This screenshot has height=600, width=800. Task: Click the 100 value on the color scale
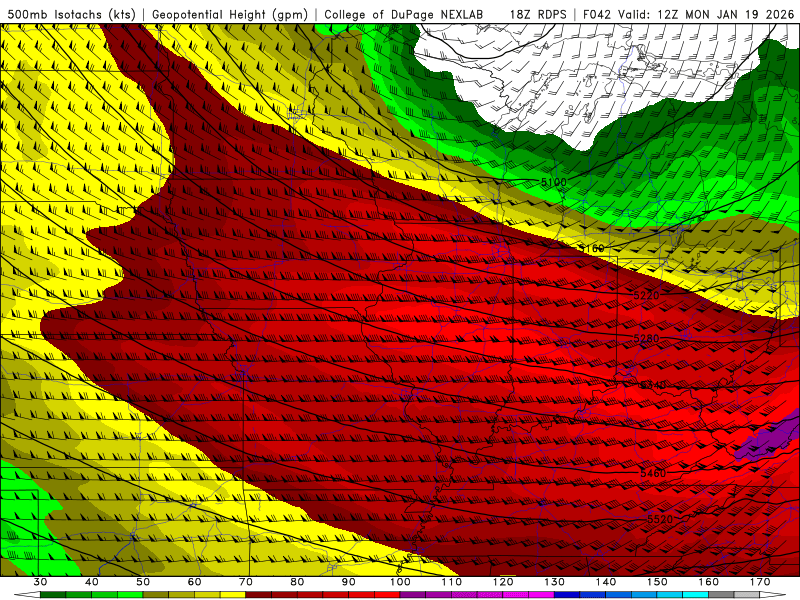coord(400,582)
